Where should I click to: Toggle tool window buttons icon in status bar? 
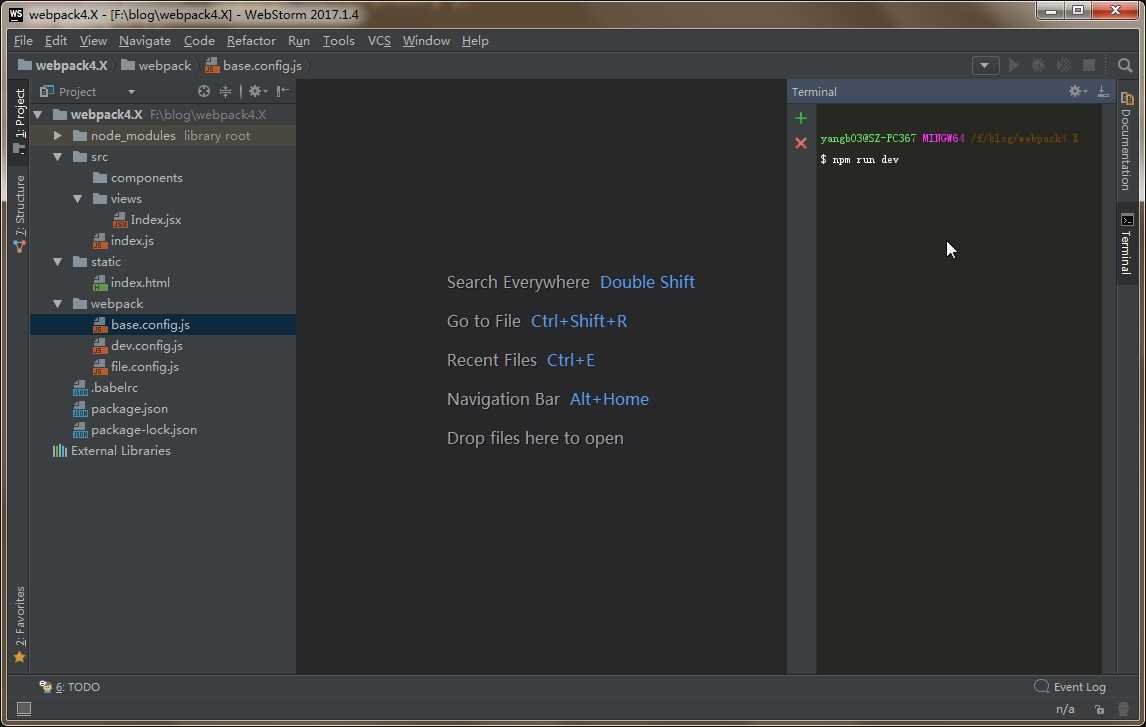(24, 709)
